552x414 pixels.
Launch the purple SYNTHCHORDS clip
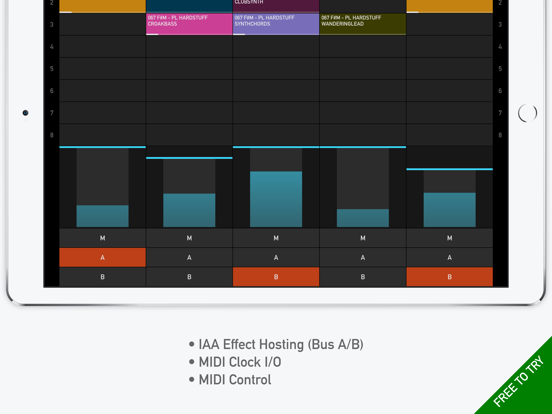click(276, 24)
